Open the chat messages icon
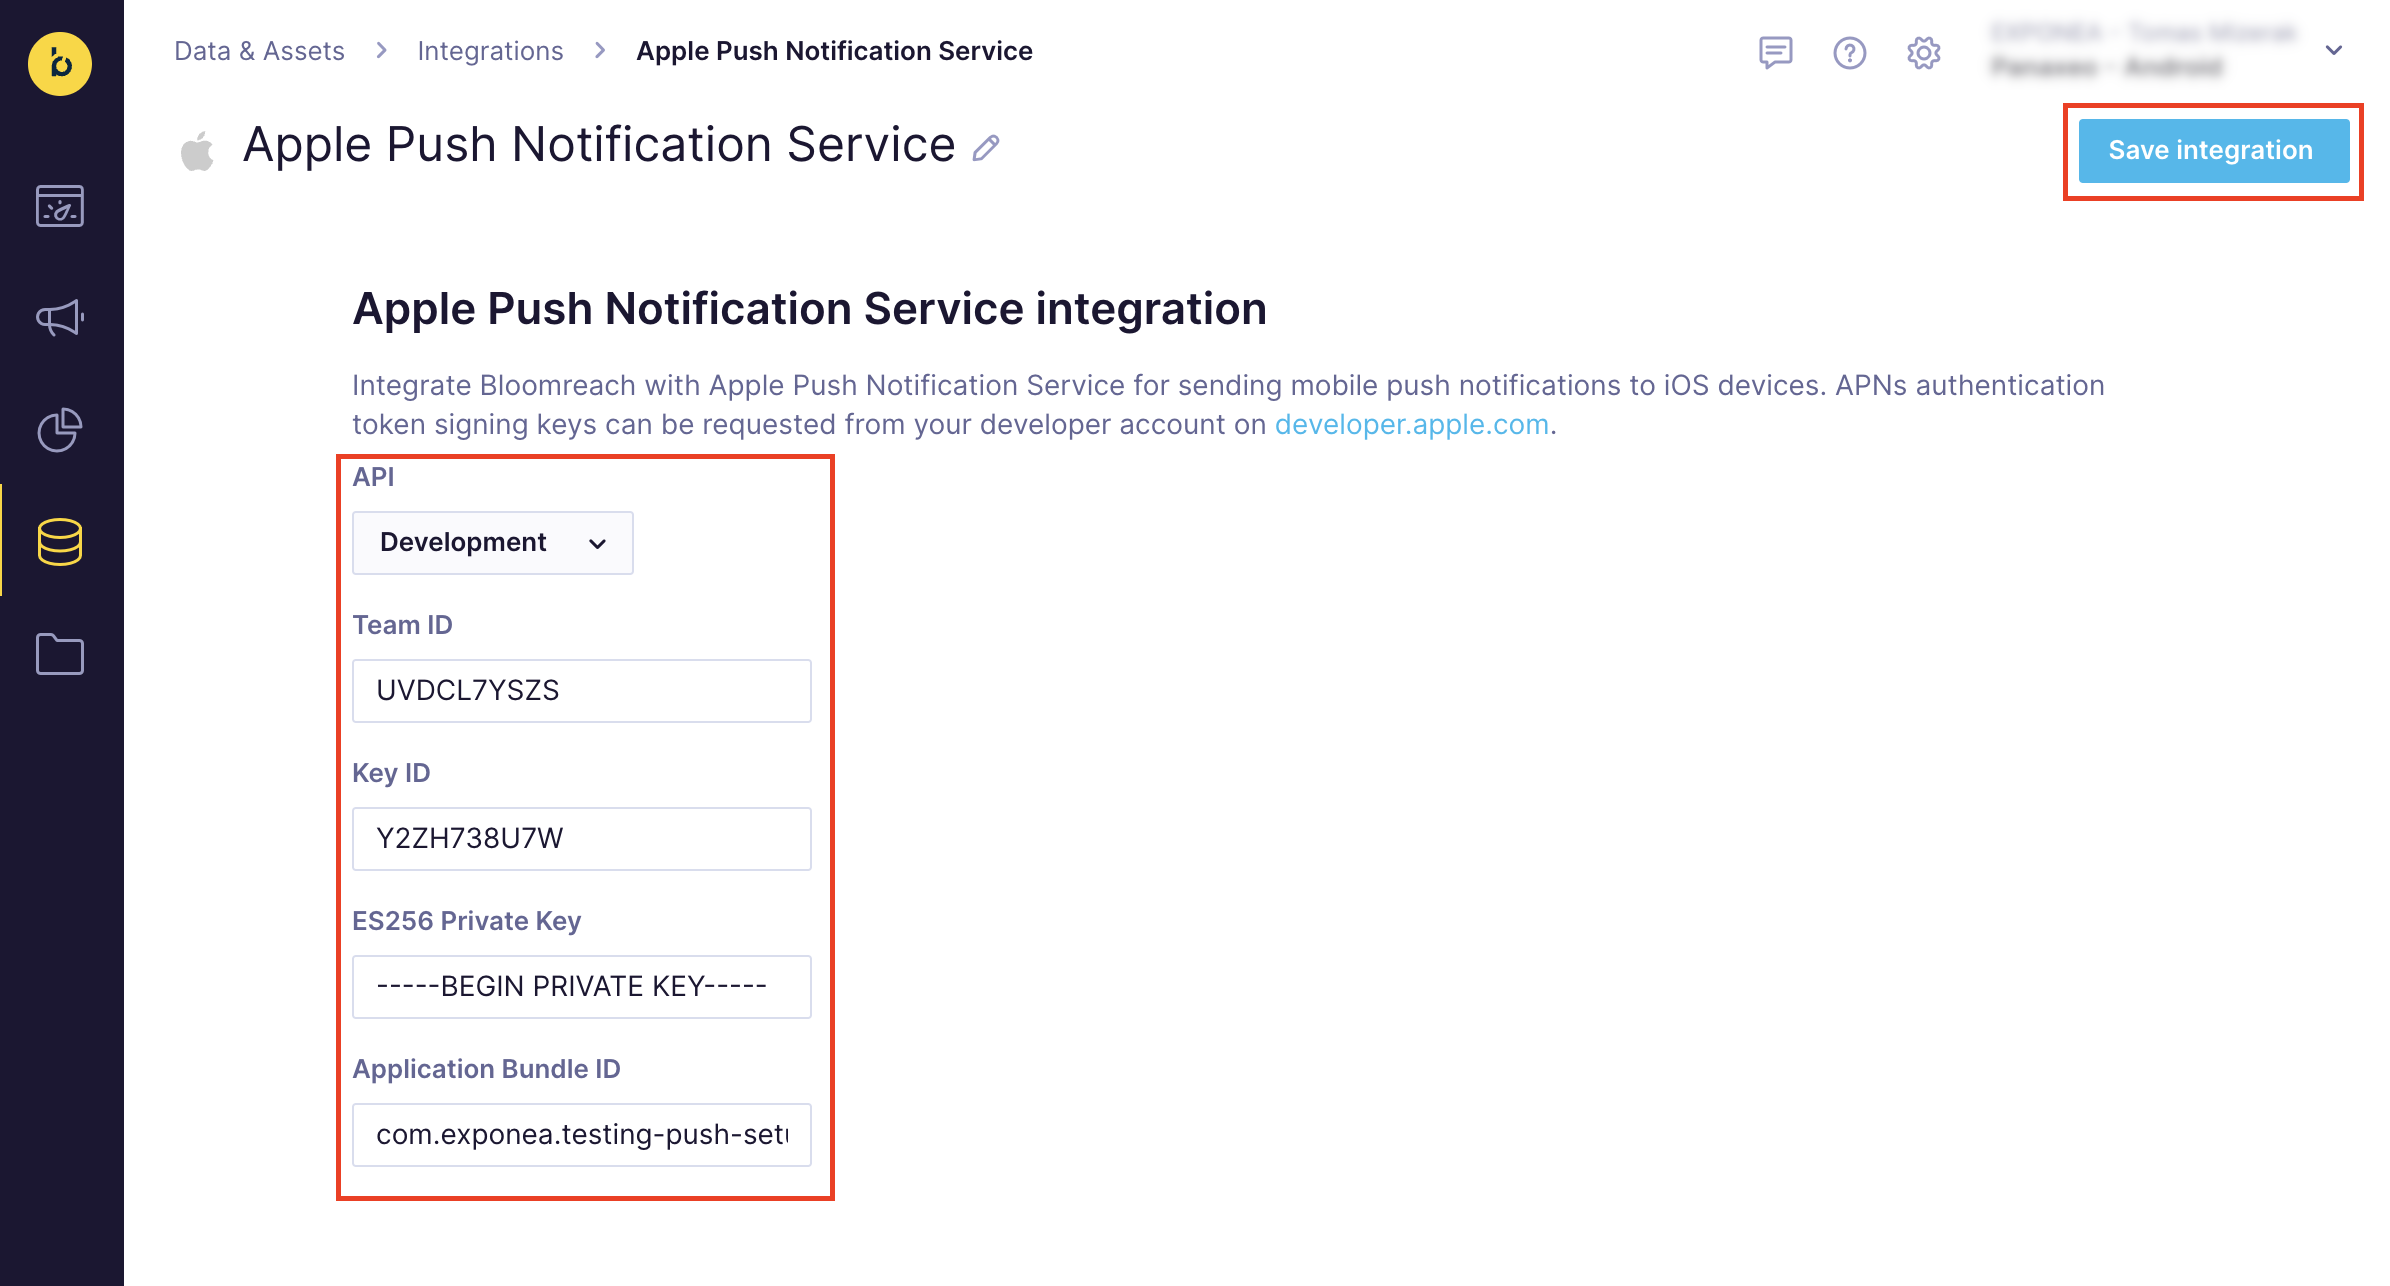The width and height of the screenshot is (2390, 1286). tap(1775, 52)
